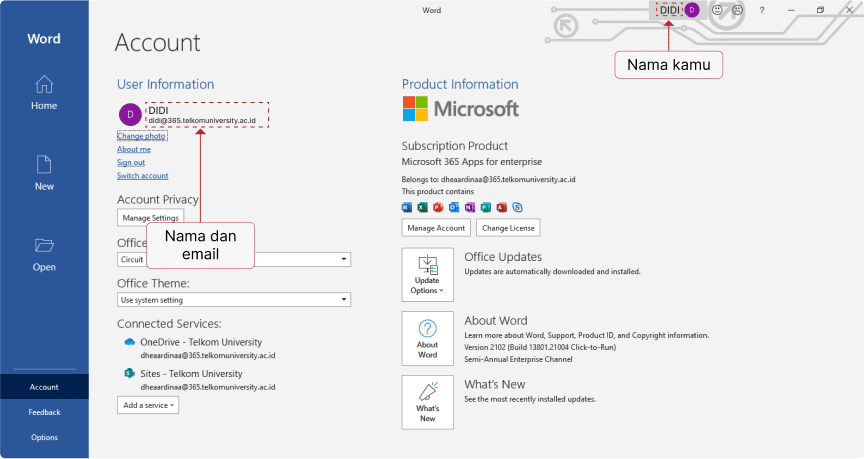Click the Skype app icon in product list
Image resolution: width=865 pixels, height=459 pixels.
(517, 207)
